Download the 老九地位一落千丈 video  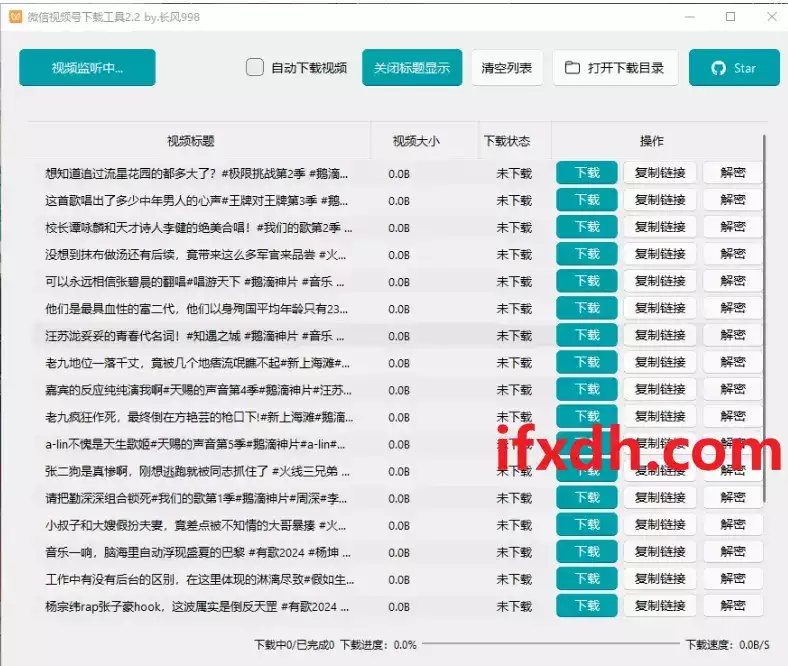pos(587,362)
